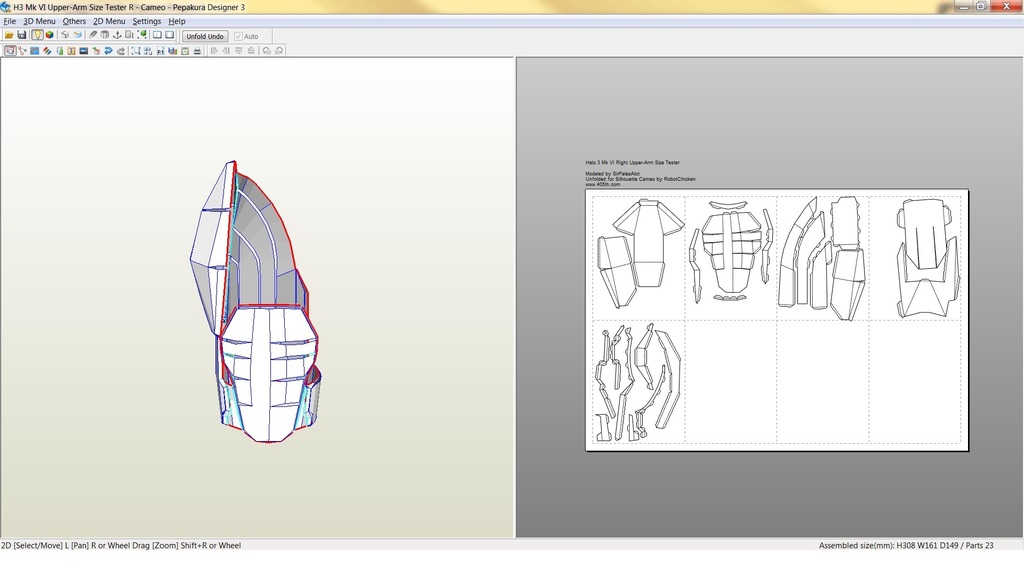Click the red and blue striped edge color icon

[47, 51]
